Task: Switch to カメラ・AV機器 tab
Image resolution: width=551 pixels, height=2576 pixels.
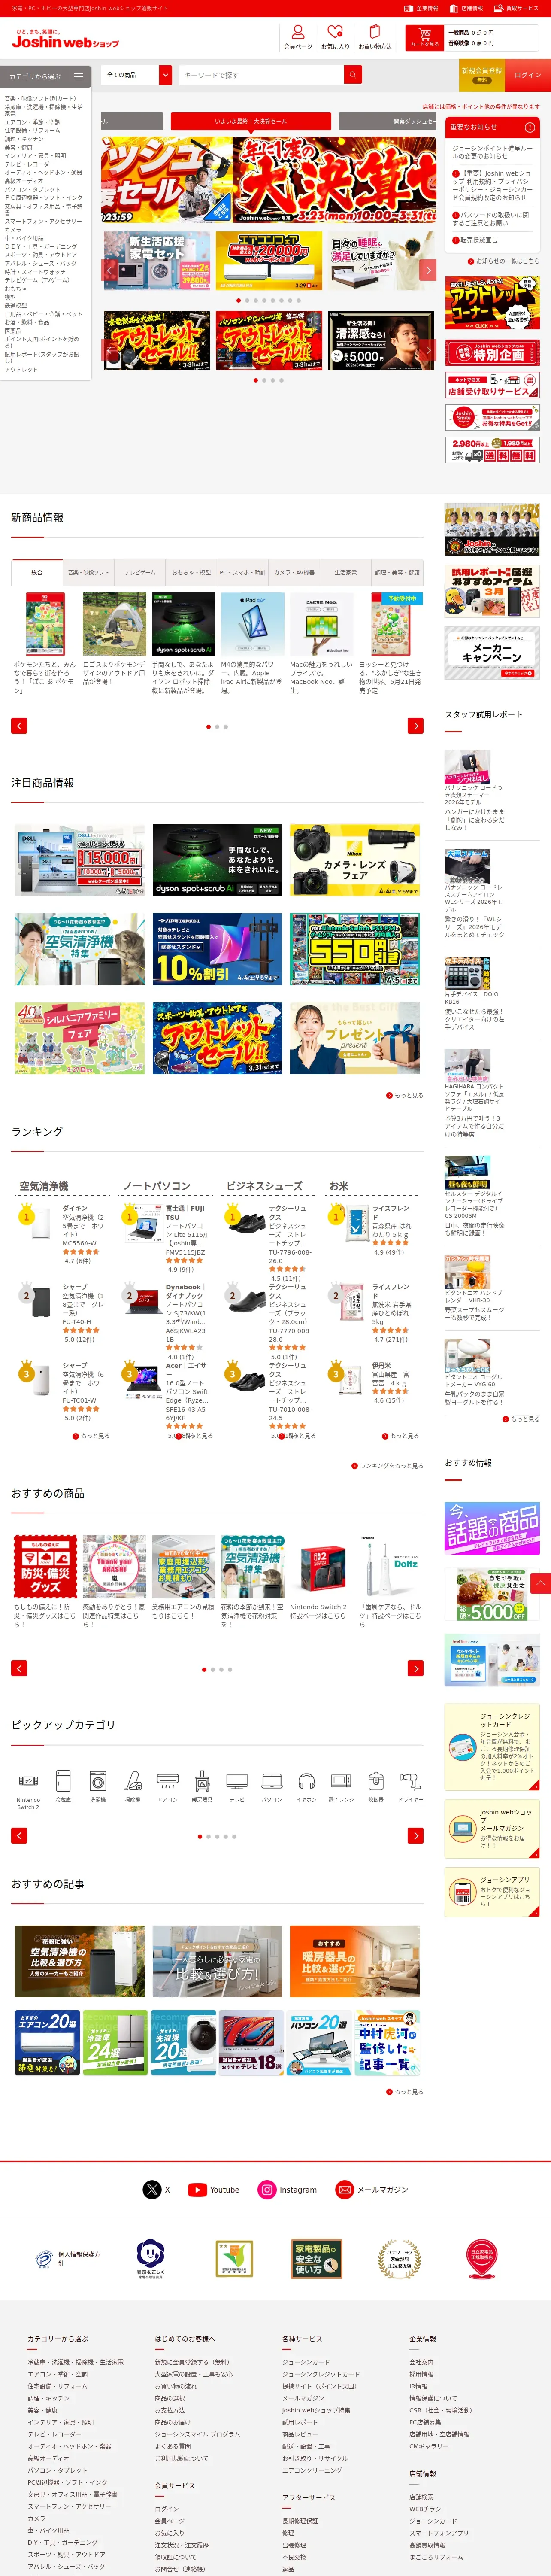Action: tap(295, 573)
